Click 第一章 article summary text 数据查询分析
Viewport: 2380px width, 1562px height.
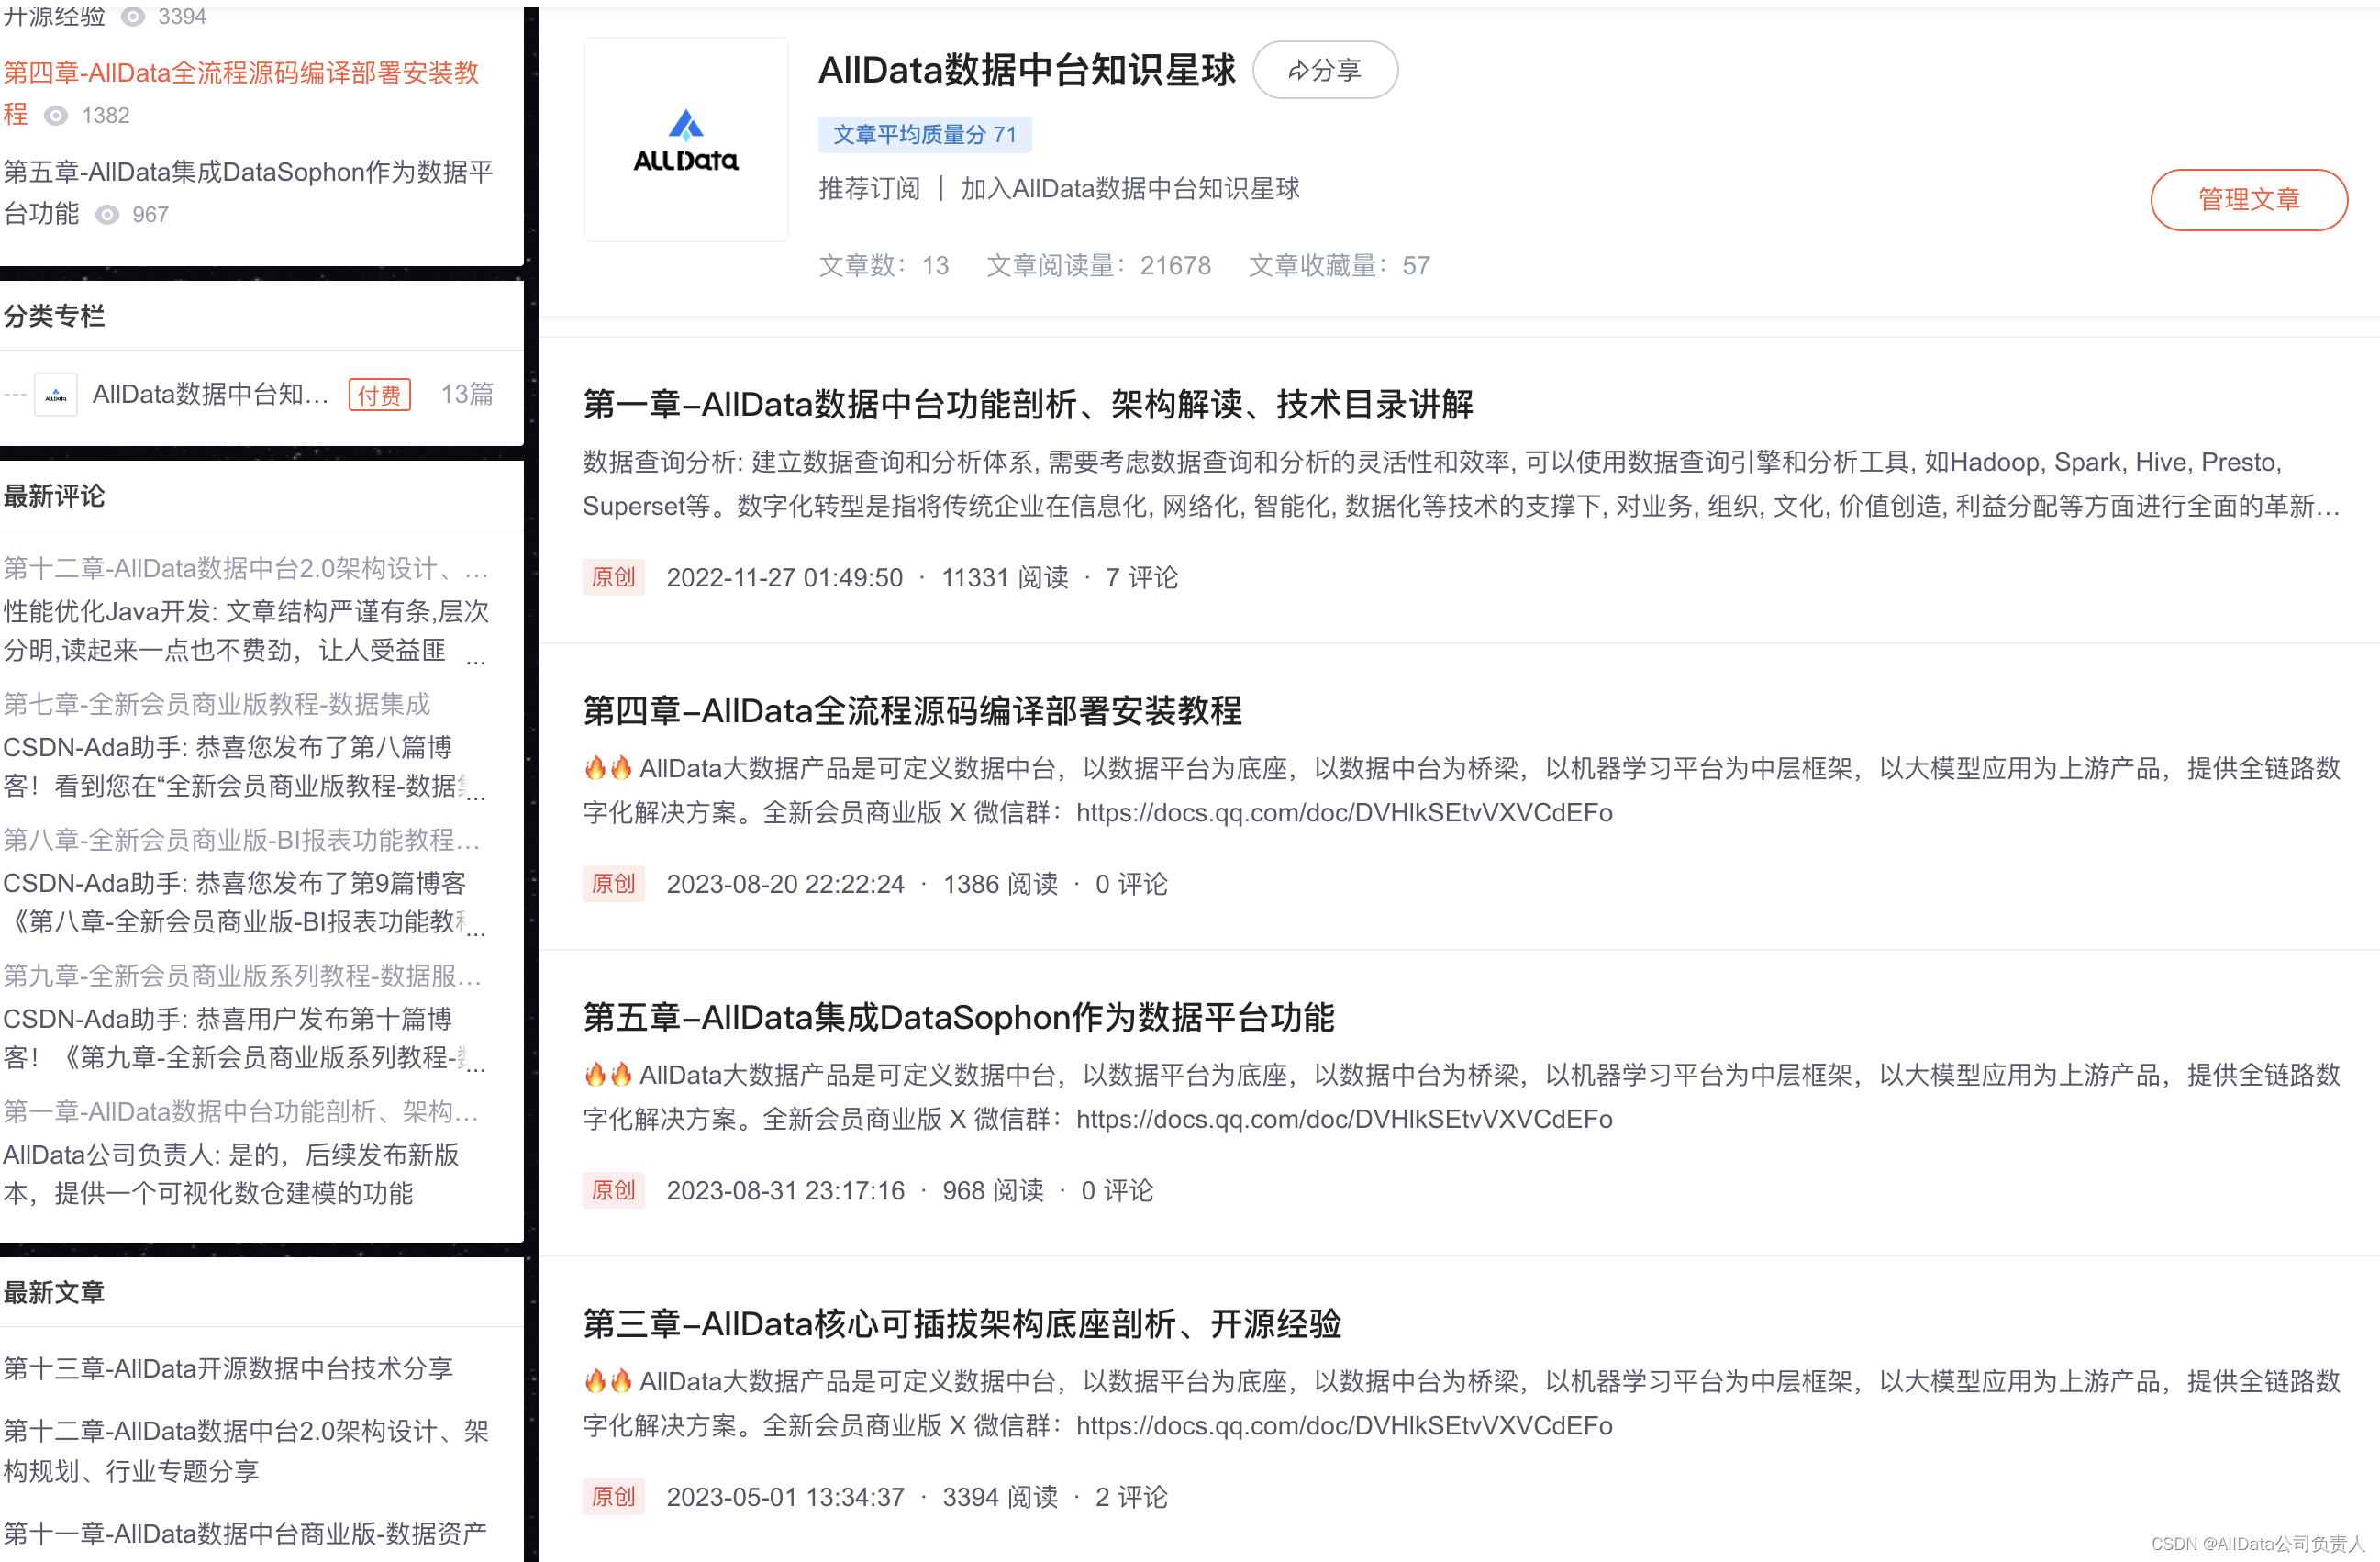click(x=1462, y=484)
